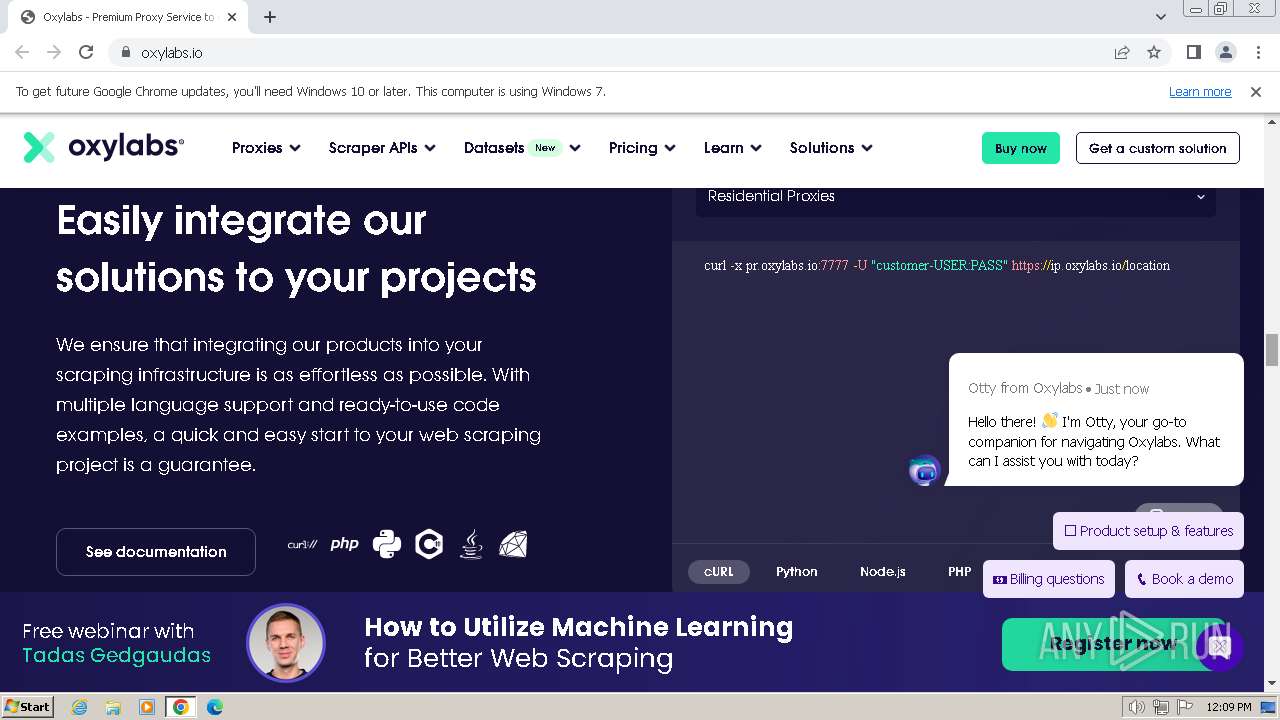Viewport: 1280px width, 720px height.
Task: Go back to the previous page
Action: 22,52
